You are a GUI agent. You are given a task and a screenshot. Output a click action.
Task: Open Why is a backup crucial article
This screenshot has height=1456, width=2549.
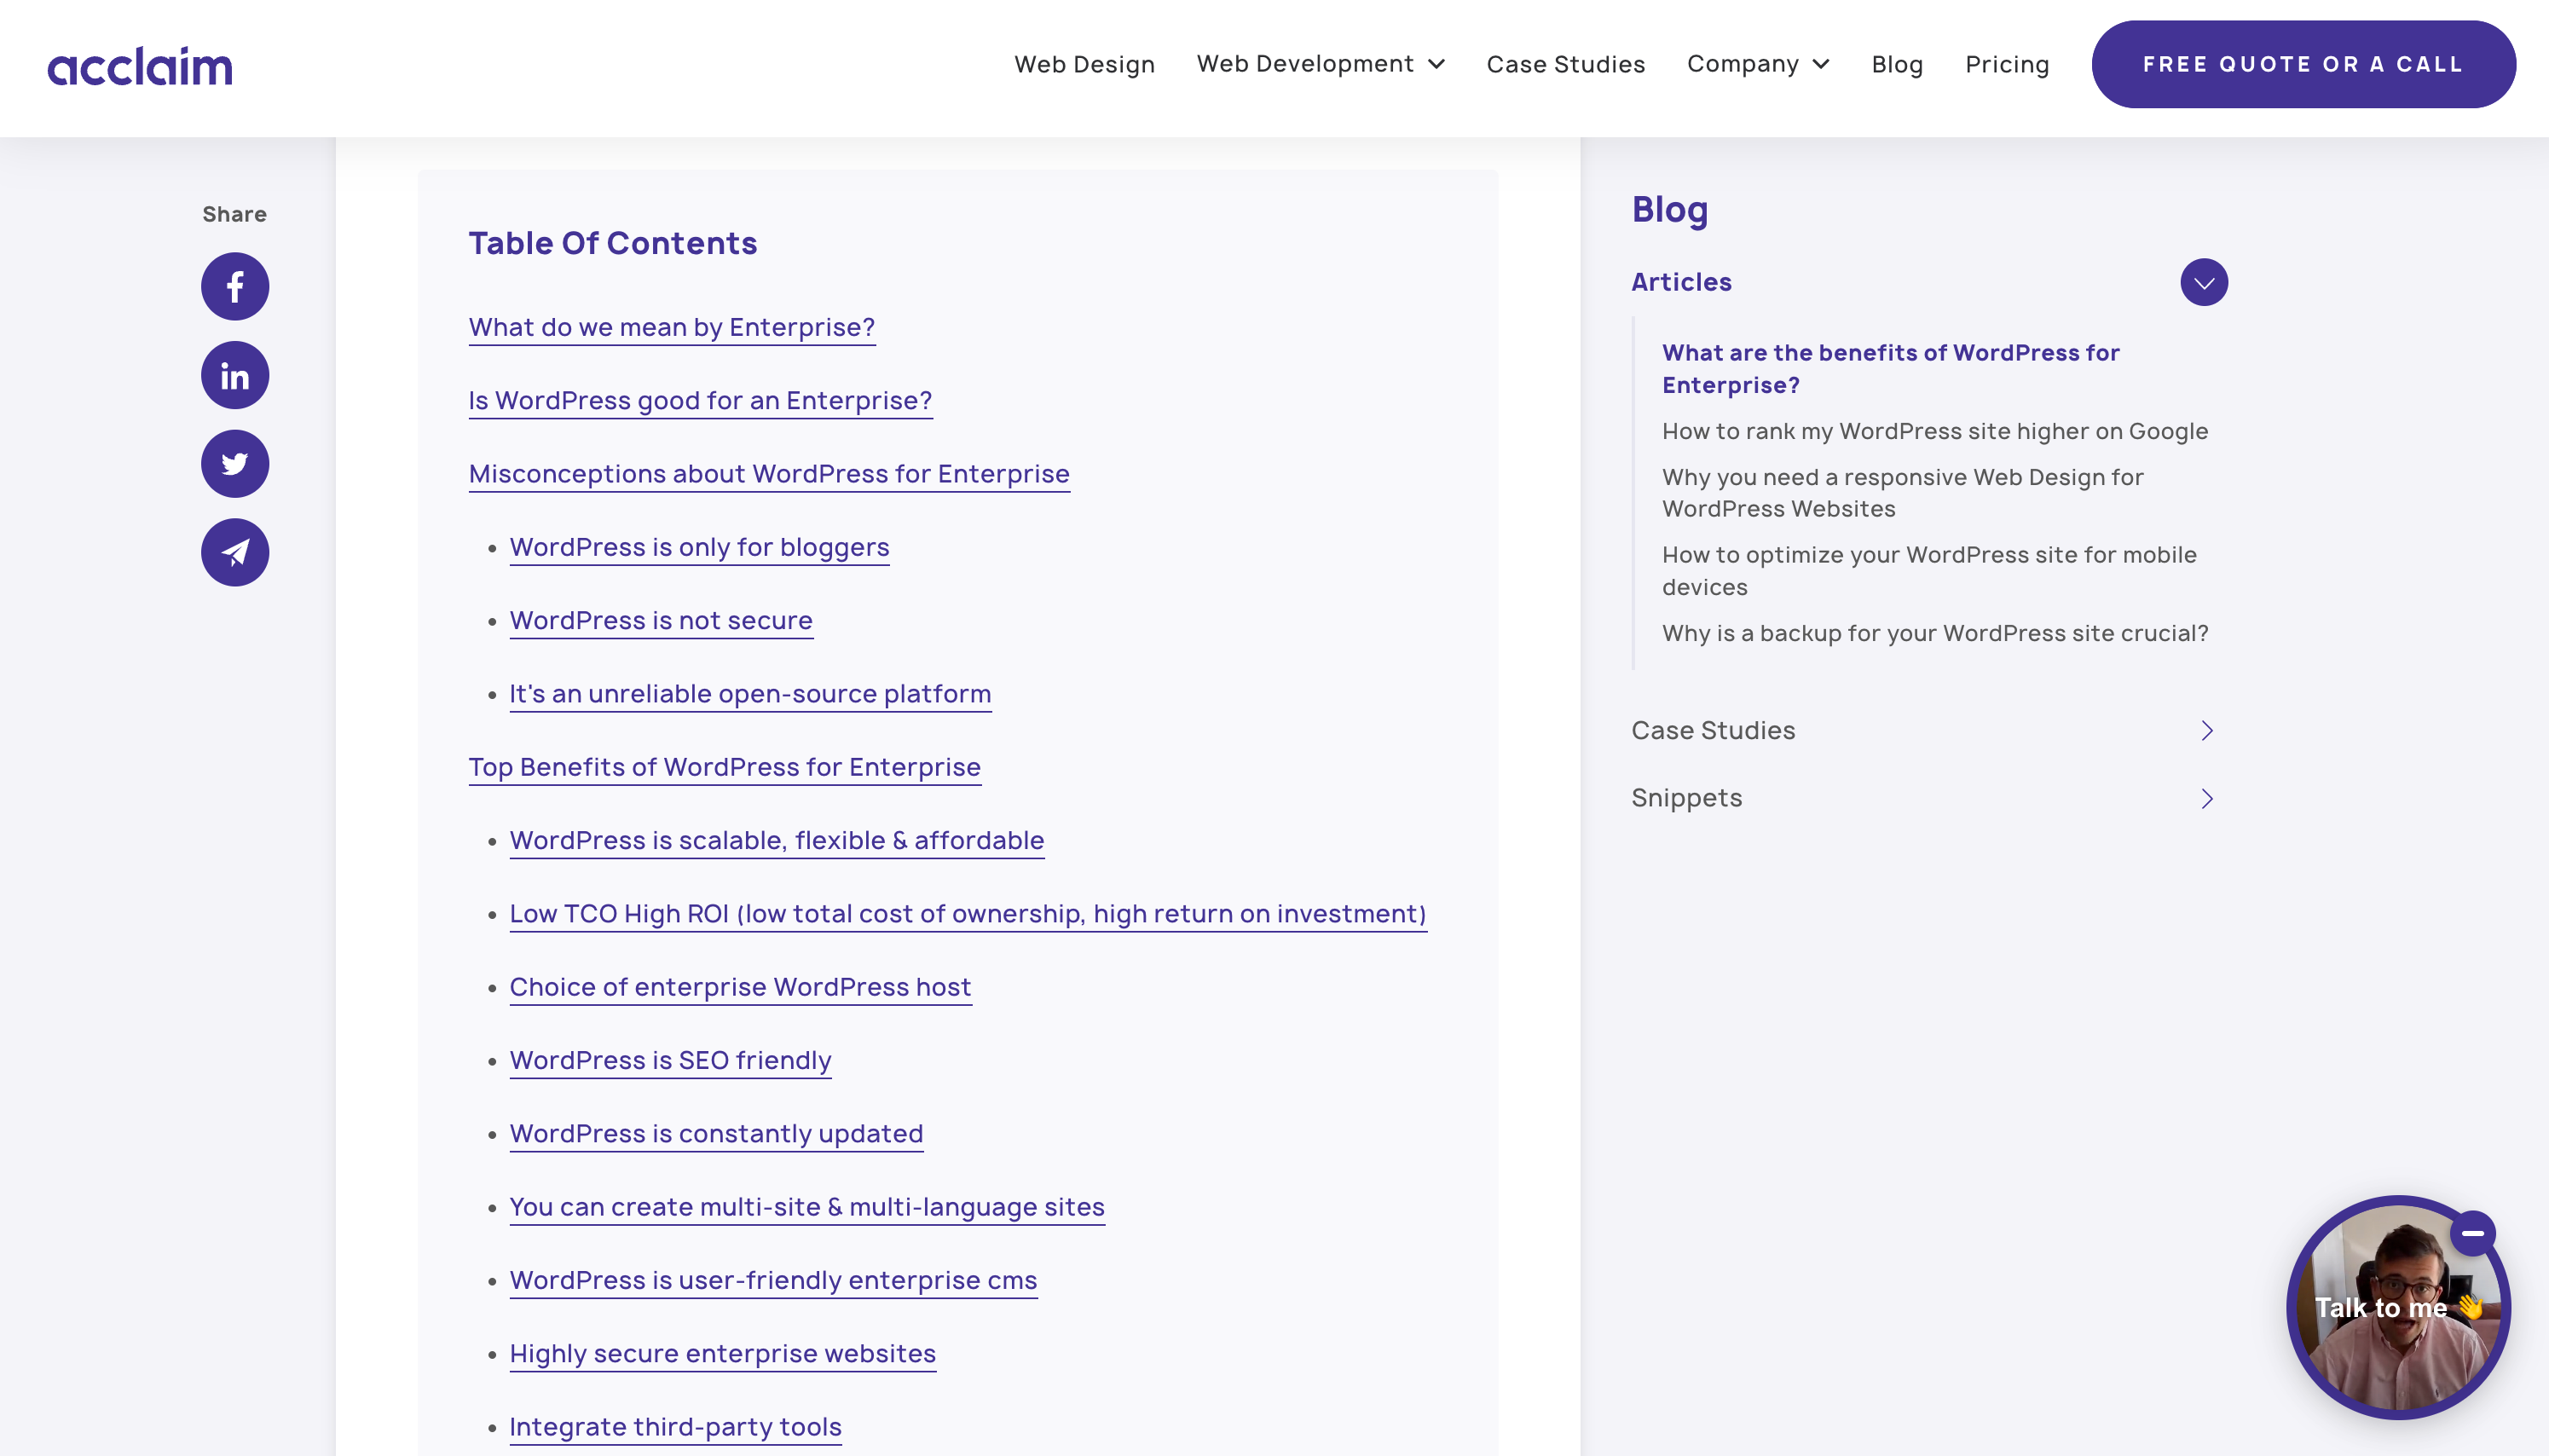[1935, 633]
